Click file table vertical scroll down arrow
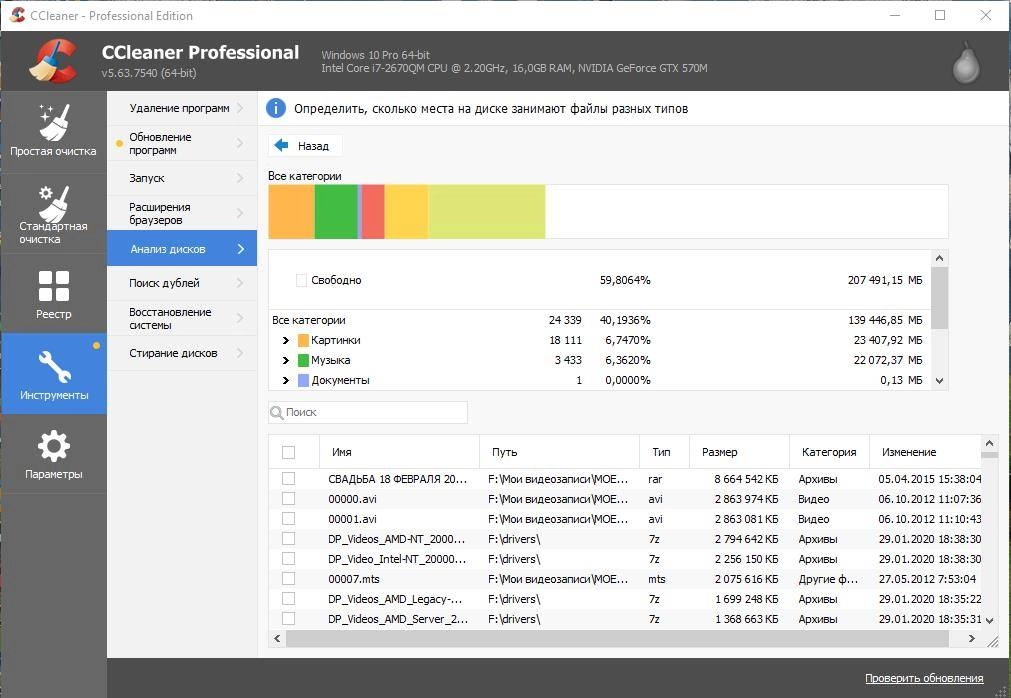The width and height of the screenshot is (1011, 698). click(x=990, y=621)
